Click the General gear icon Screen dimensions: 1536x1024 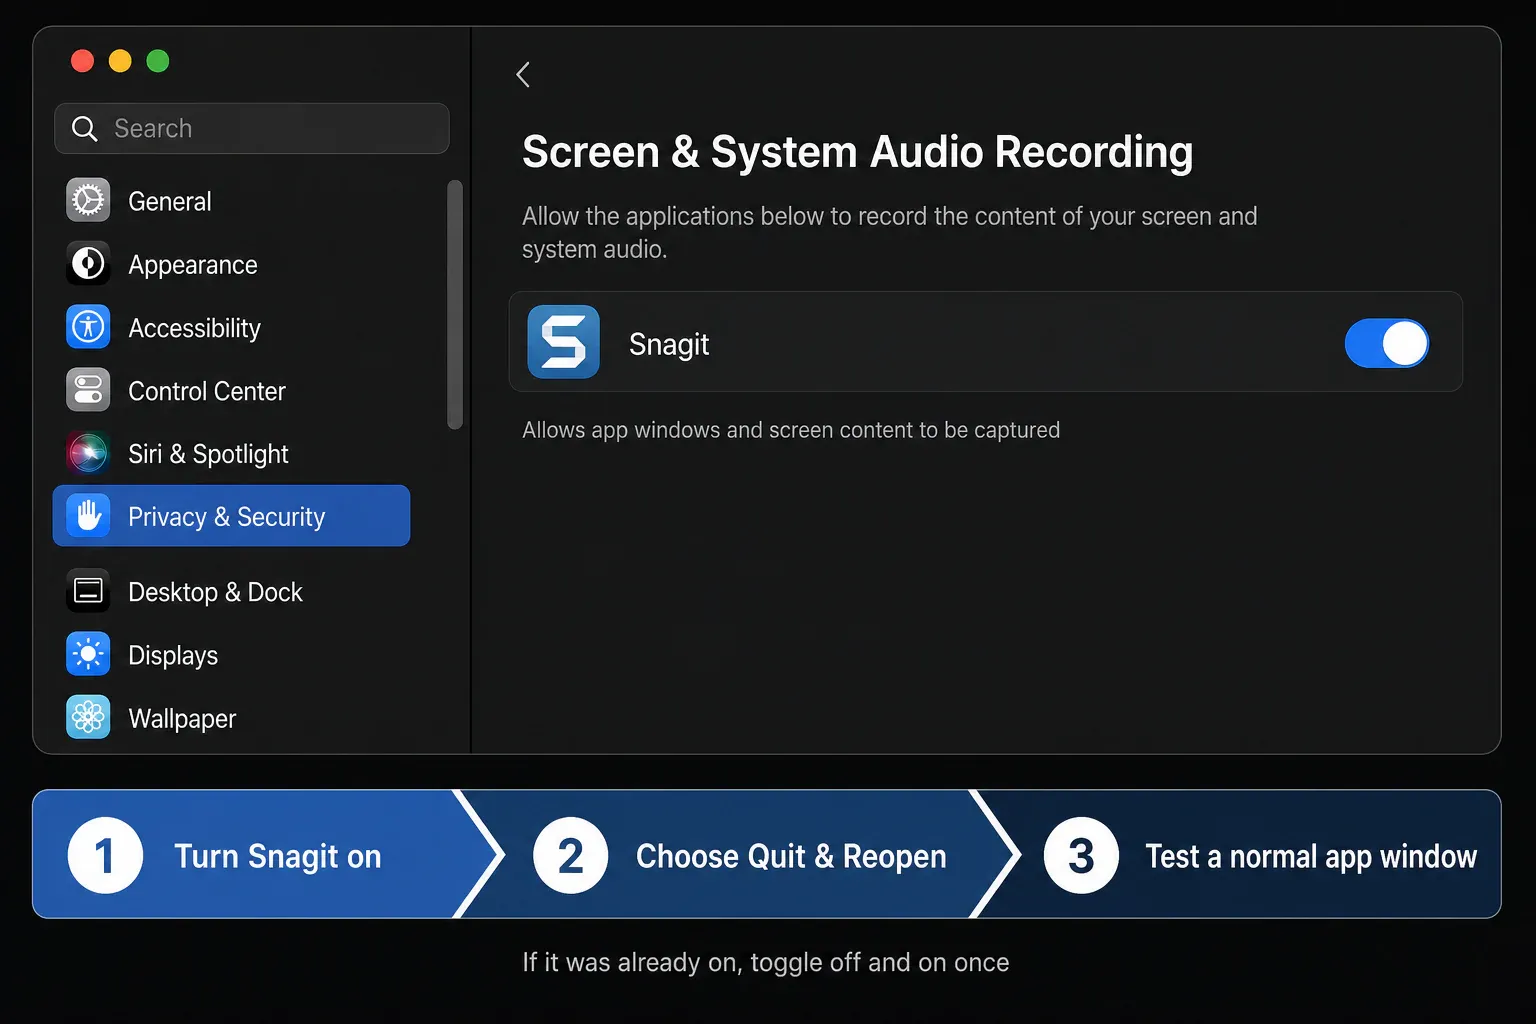[x=88, y=200]
